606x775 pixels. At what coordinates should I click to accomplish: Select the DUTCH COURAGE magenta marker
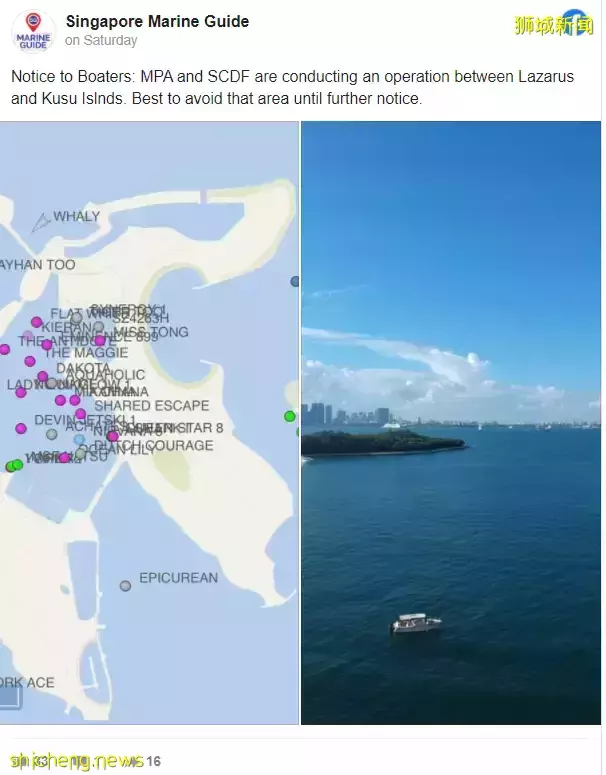click(x=113, y=436)
